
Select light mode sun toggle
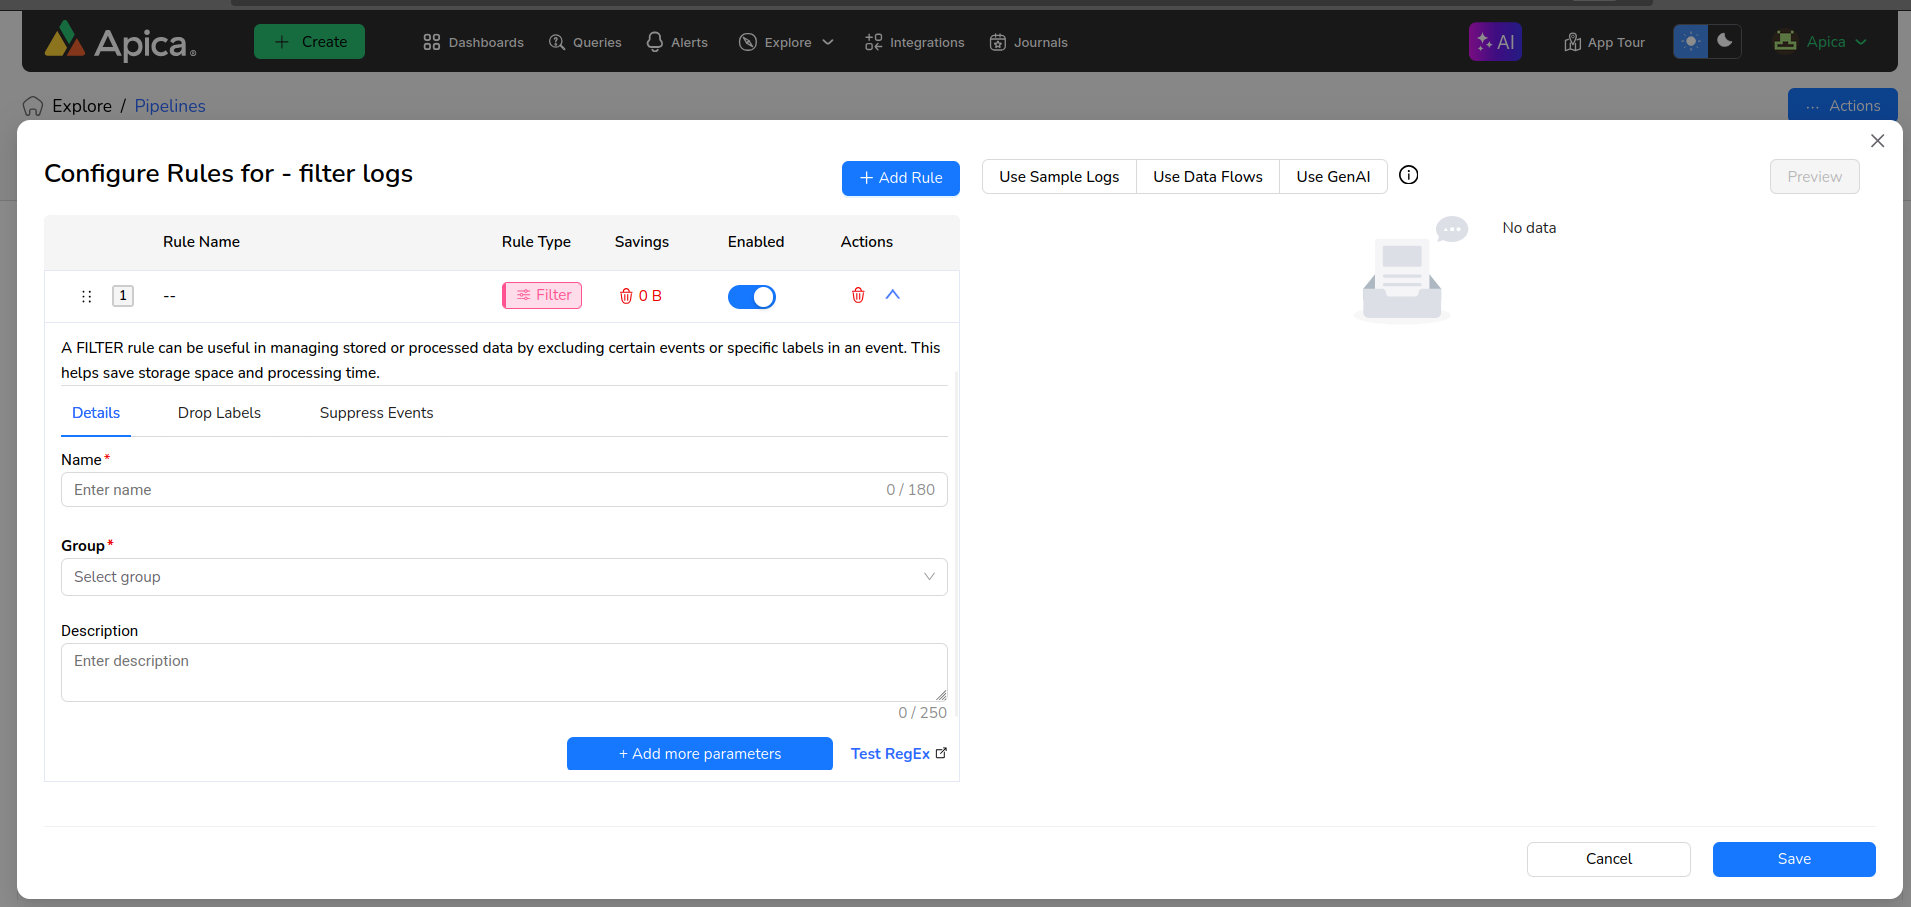pyautogui.click(x=1690, y=41)
